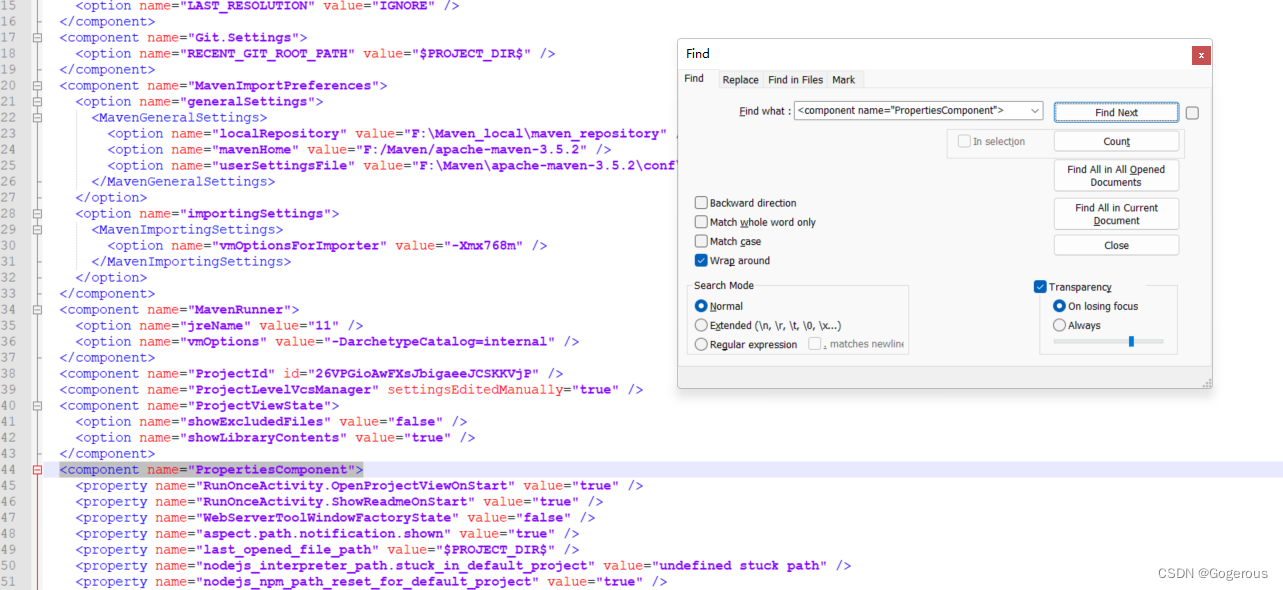Enable Match case
The width and height of the screenshot is (1283, 590).
(701, 241)
